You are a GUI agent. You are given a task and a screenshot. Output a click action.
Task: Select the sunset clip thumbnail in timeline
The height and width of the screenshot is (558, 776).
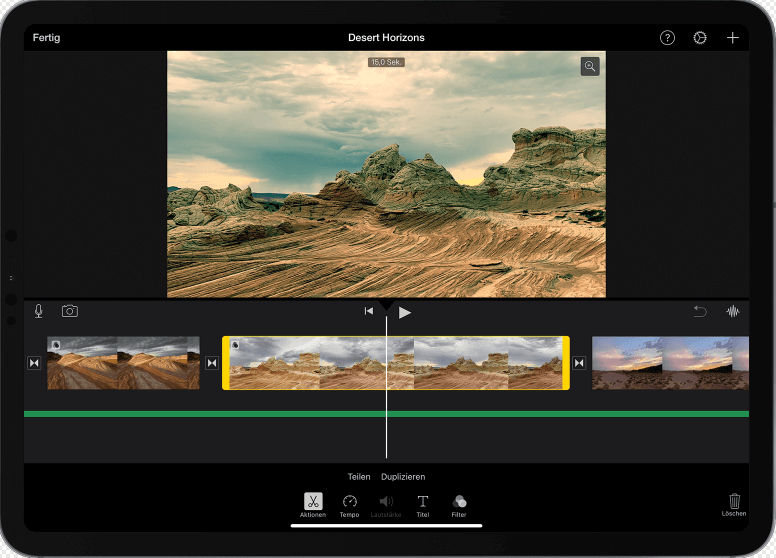click(668, 363)
